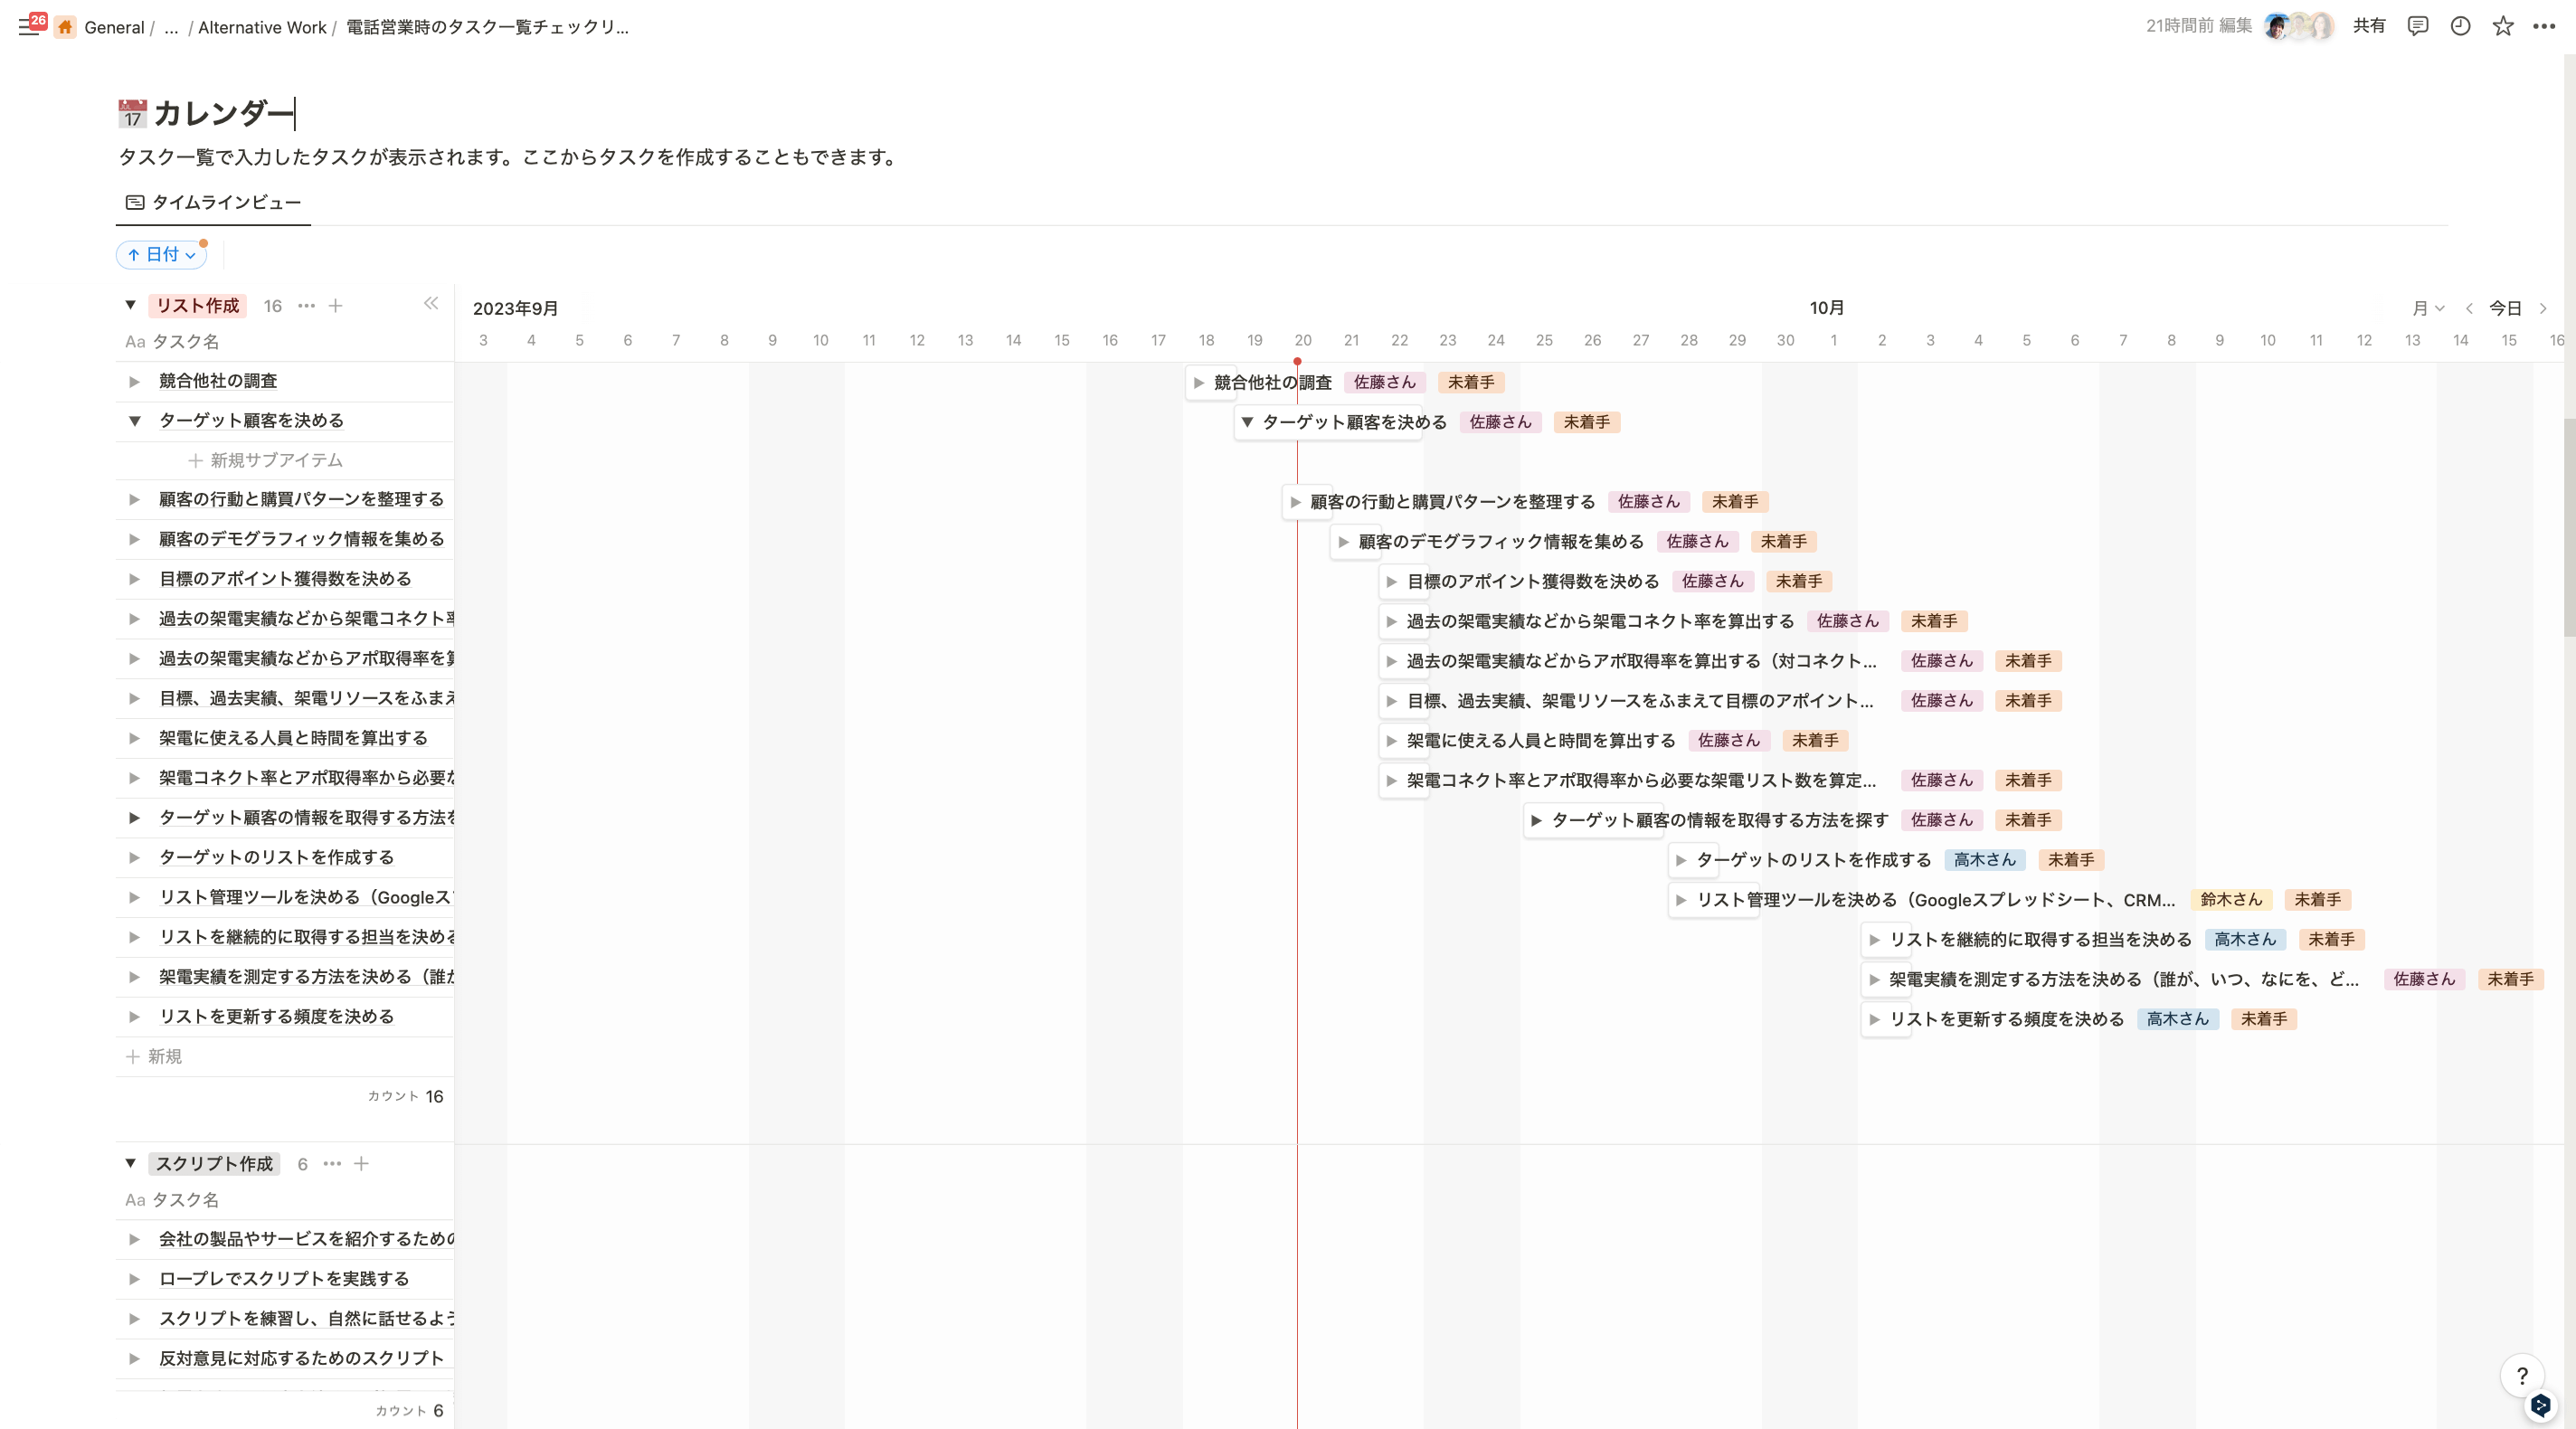Viewport: 2576px width, 1429px height.
Task: Open the 日付 sort dropdown
Action: pos(162,255)
